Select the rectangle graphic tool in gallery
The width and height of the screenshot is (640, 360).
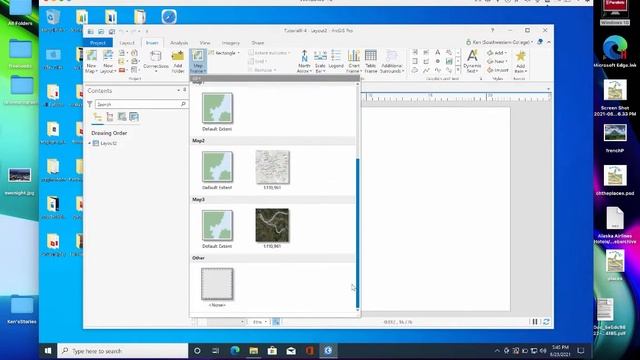(415, 61)
